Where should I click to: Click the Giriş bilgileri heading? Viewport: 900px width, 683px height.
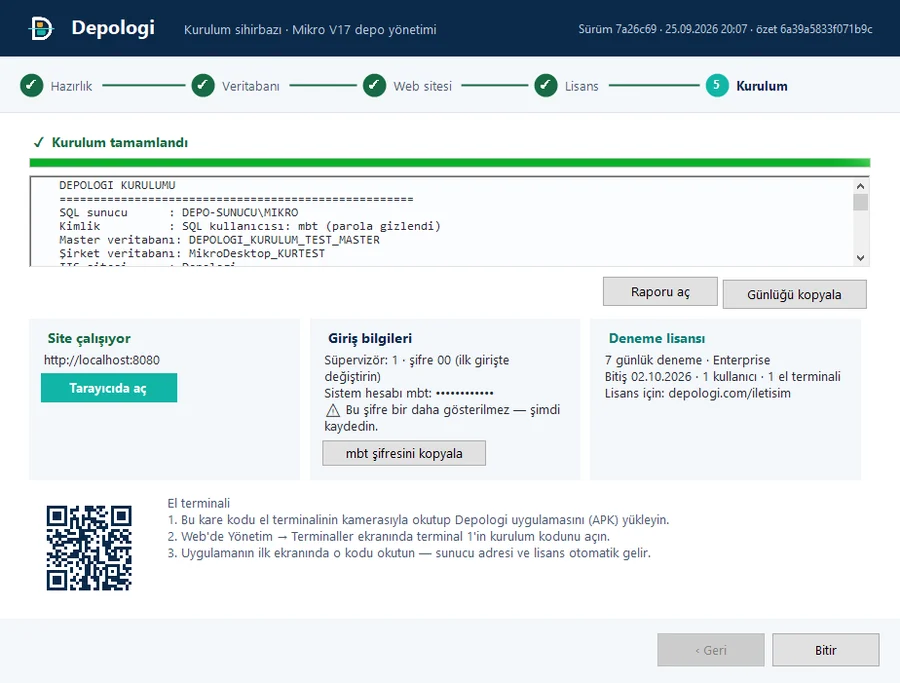pyautogui.click(x=370, y=339)
